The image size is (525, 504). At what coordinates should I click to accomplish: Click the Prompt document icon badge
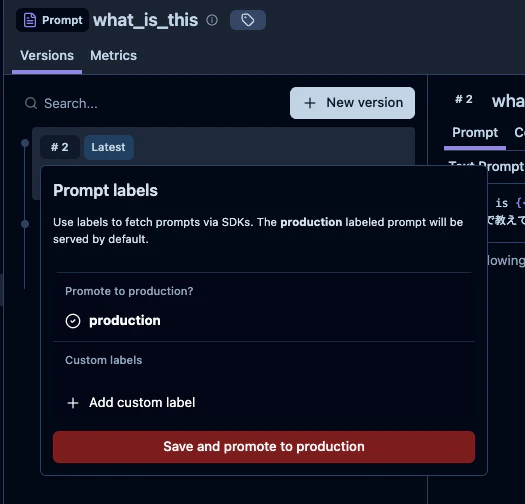[53, 20]
